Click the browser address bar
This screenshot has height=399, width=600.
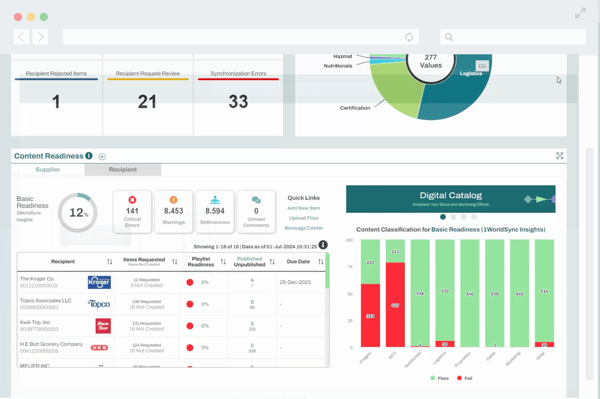241,37
